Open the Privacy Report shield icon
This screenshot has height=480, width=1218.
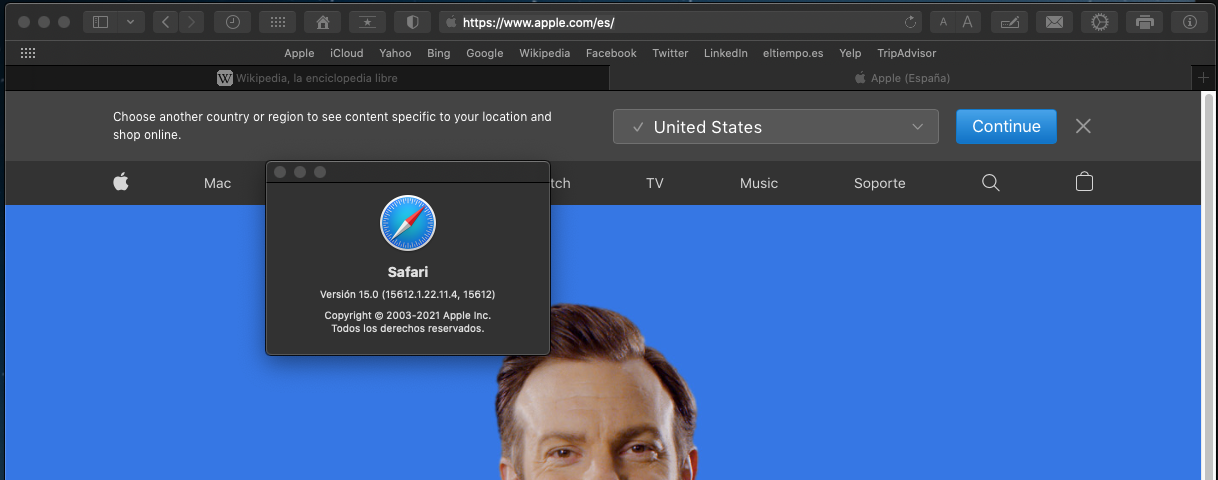coord(412,22)
